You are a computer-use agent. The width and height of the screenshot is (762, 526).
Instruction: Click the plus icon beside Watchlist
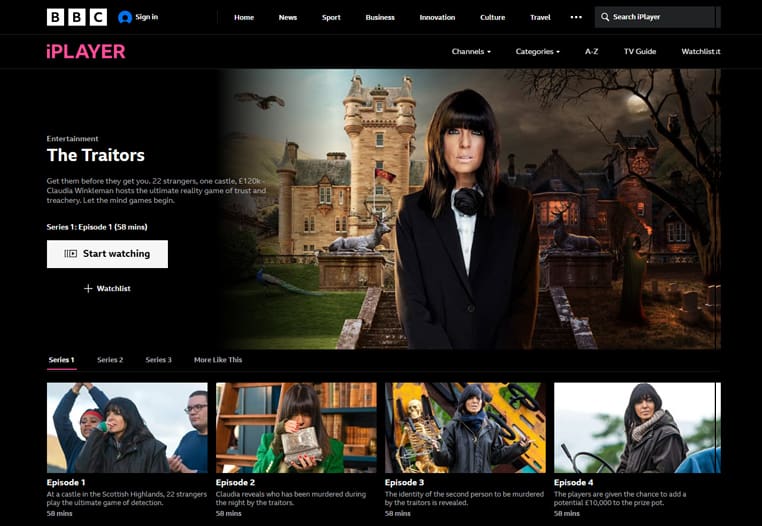(88, 289)
